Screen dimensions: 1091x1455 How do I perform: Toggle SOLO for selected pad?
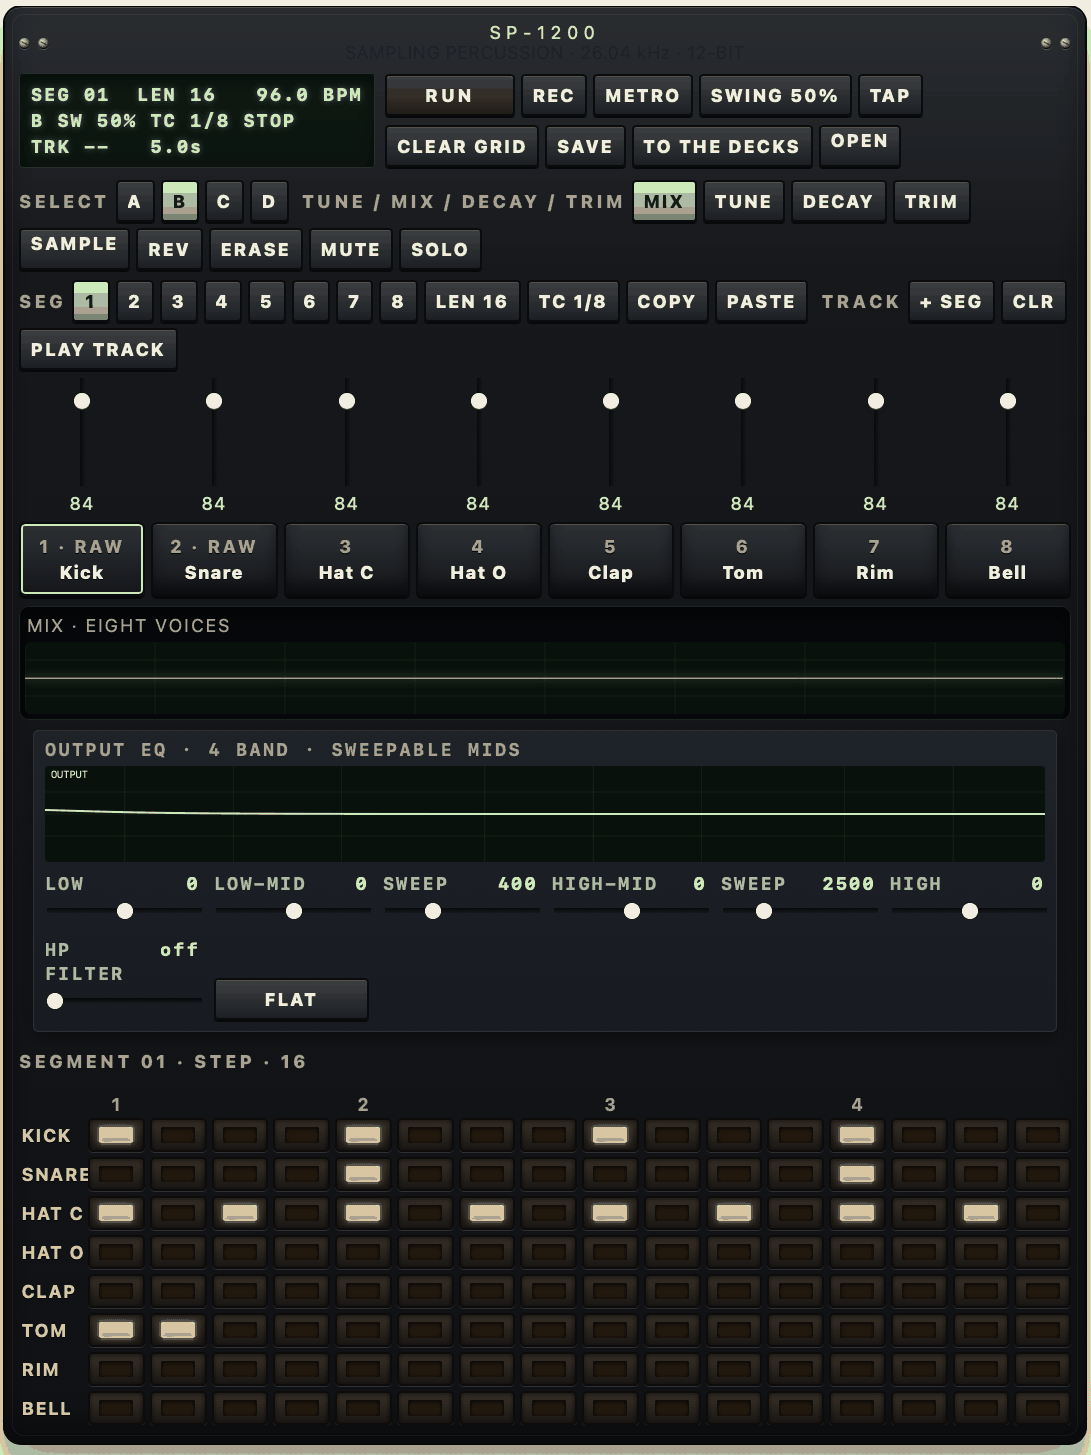[440, 250]
